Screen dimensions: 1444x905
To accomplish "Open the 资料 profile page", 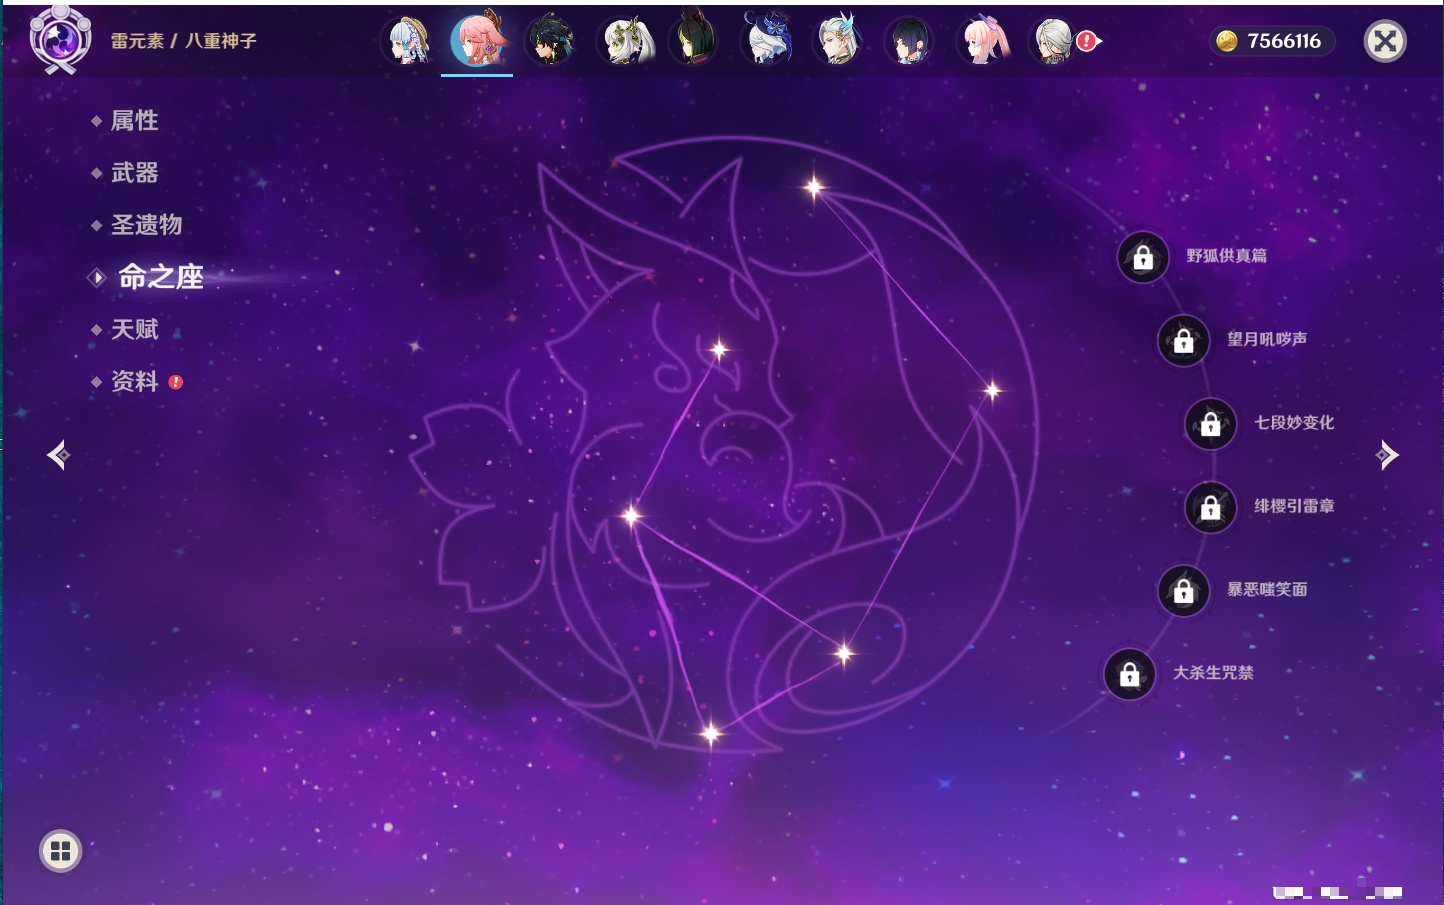I will tap(134, 381).
